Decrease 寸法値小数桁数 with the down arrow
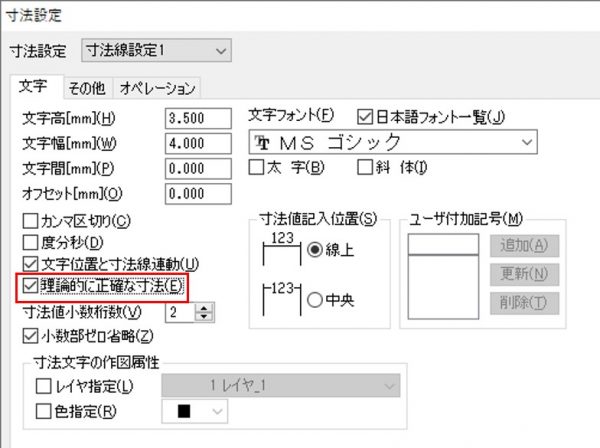Viewport: 600px width, 448px height. (204, 317)
